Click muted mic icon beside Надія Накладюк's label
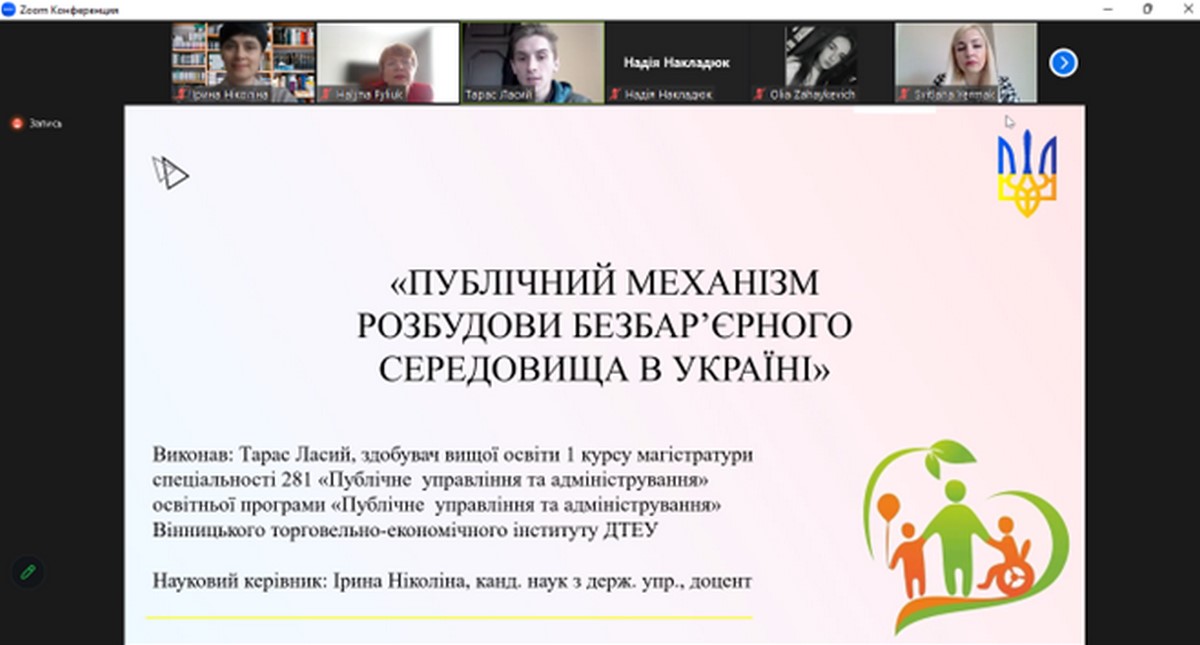Screen dimensions: 1200x645 click(x=616, y=95)
